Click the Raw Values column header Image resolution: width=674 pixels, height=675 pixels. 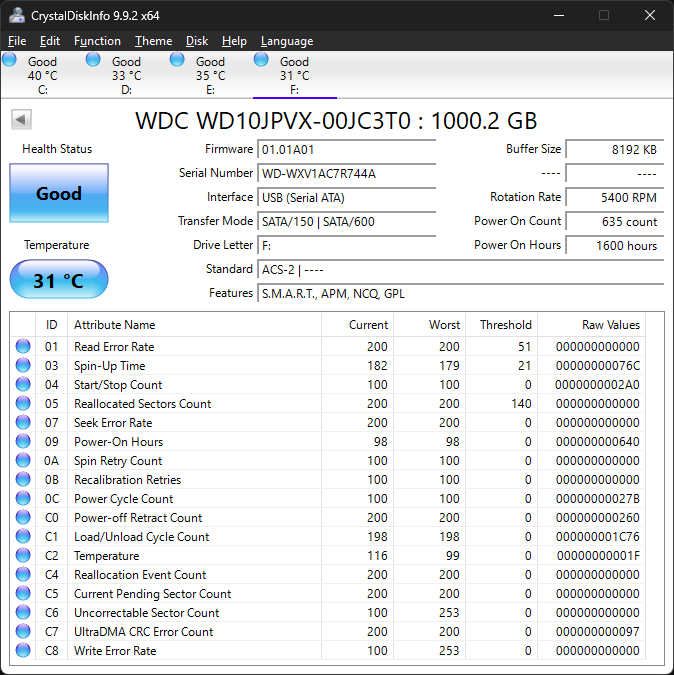click(591, 325)
